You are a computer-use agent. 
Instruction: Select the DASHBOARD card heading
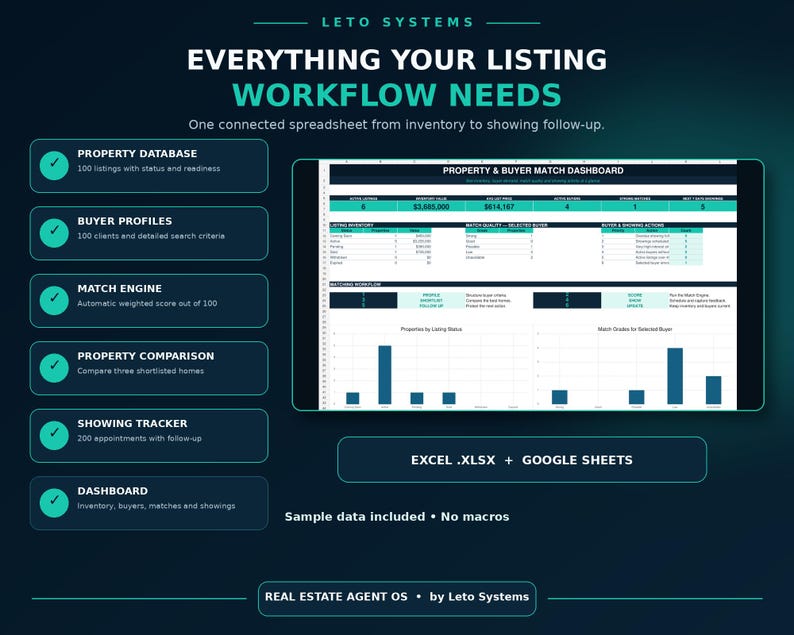(x=112, y=491)
